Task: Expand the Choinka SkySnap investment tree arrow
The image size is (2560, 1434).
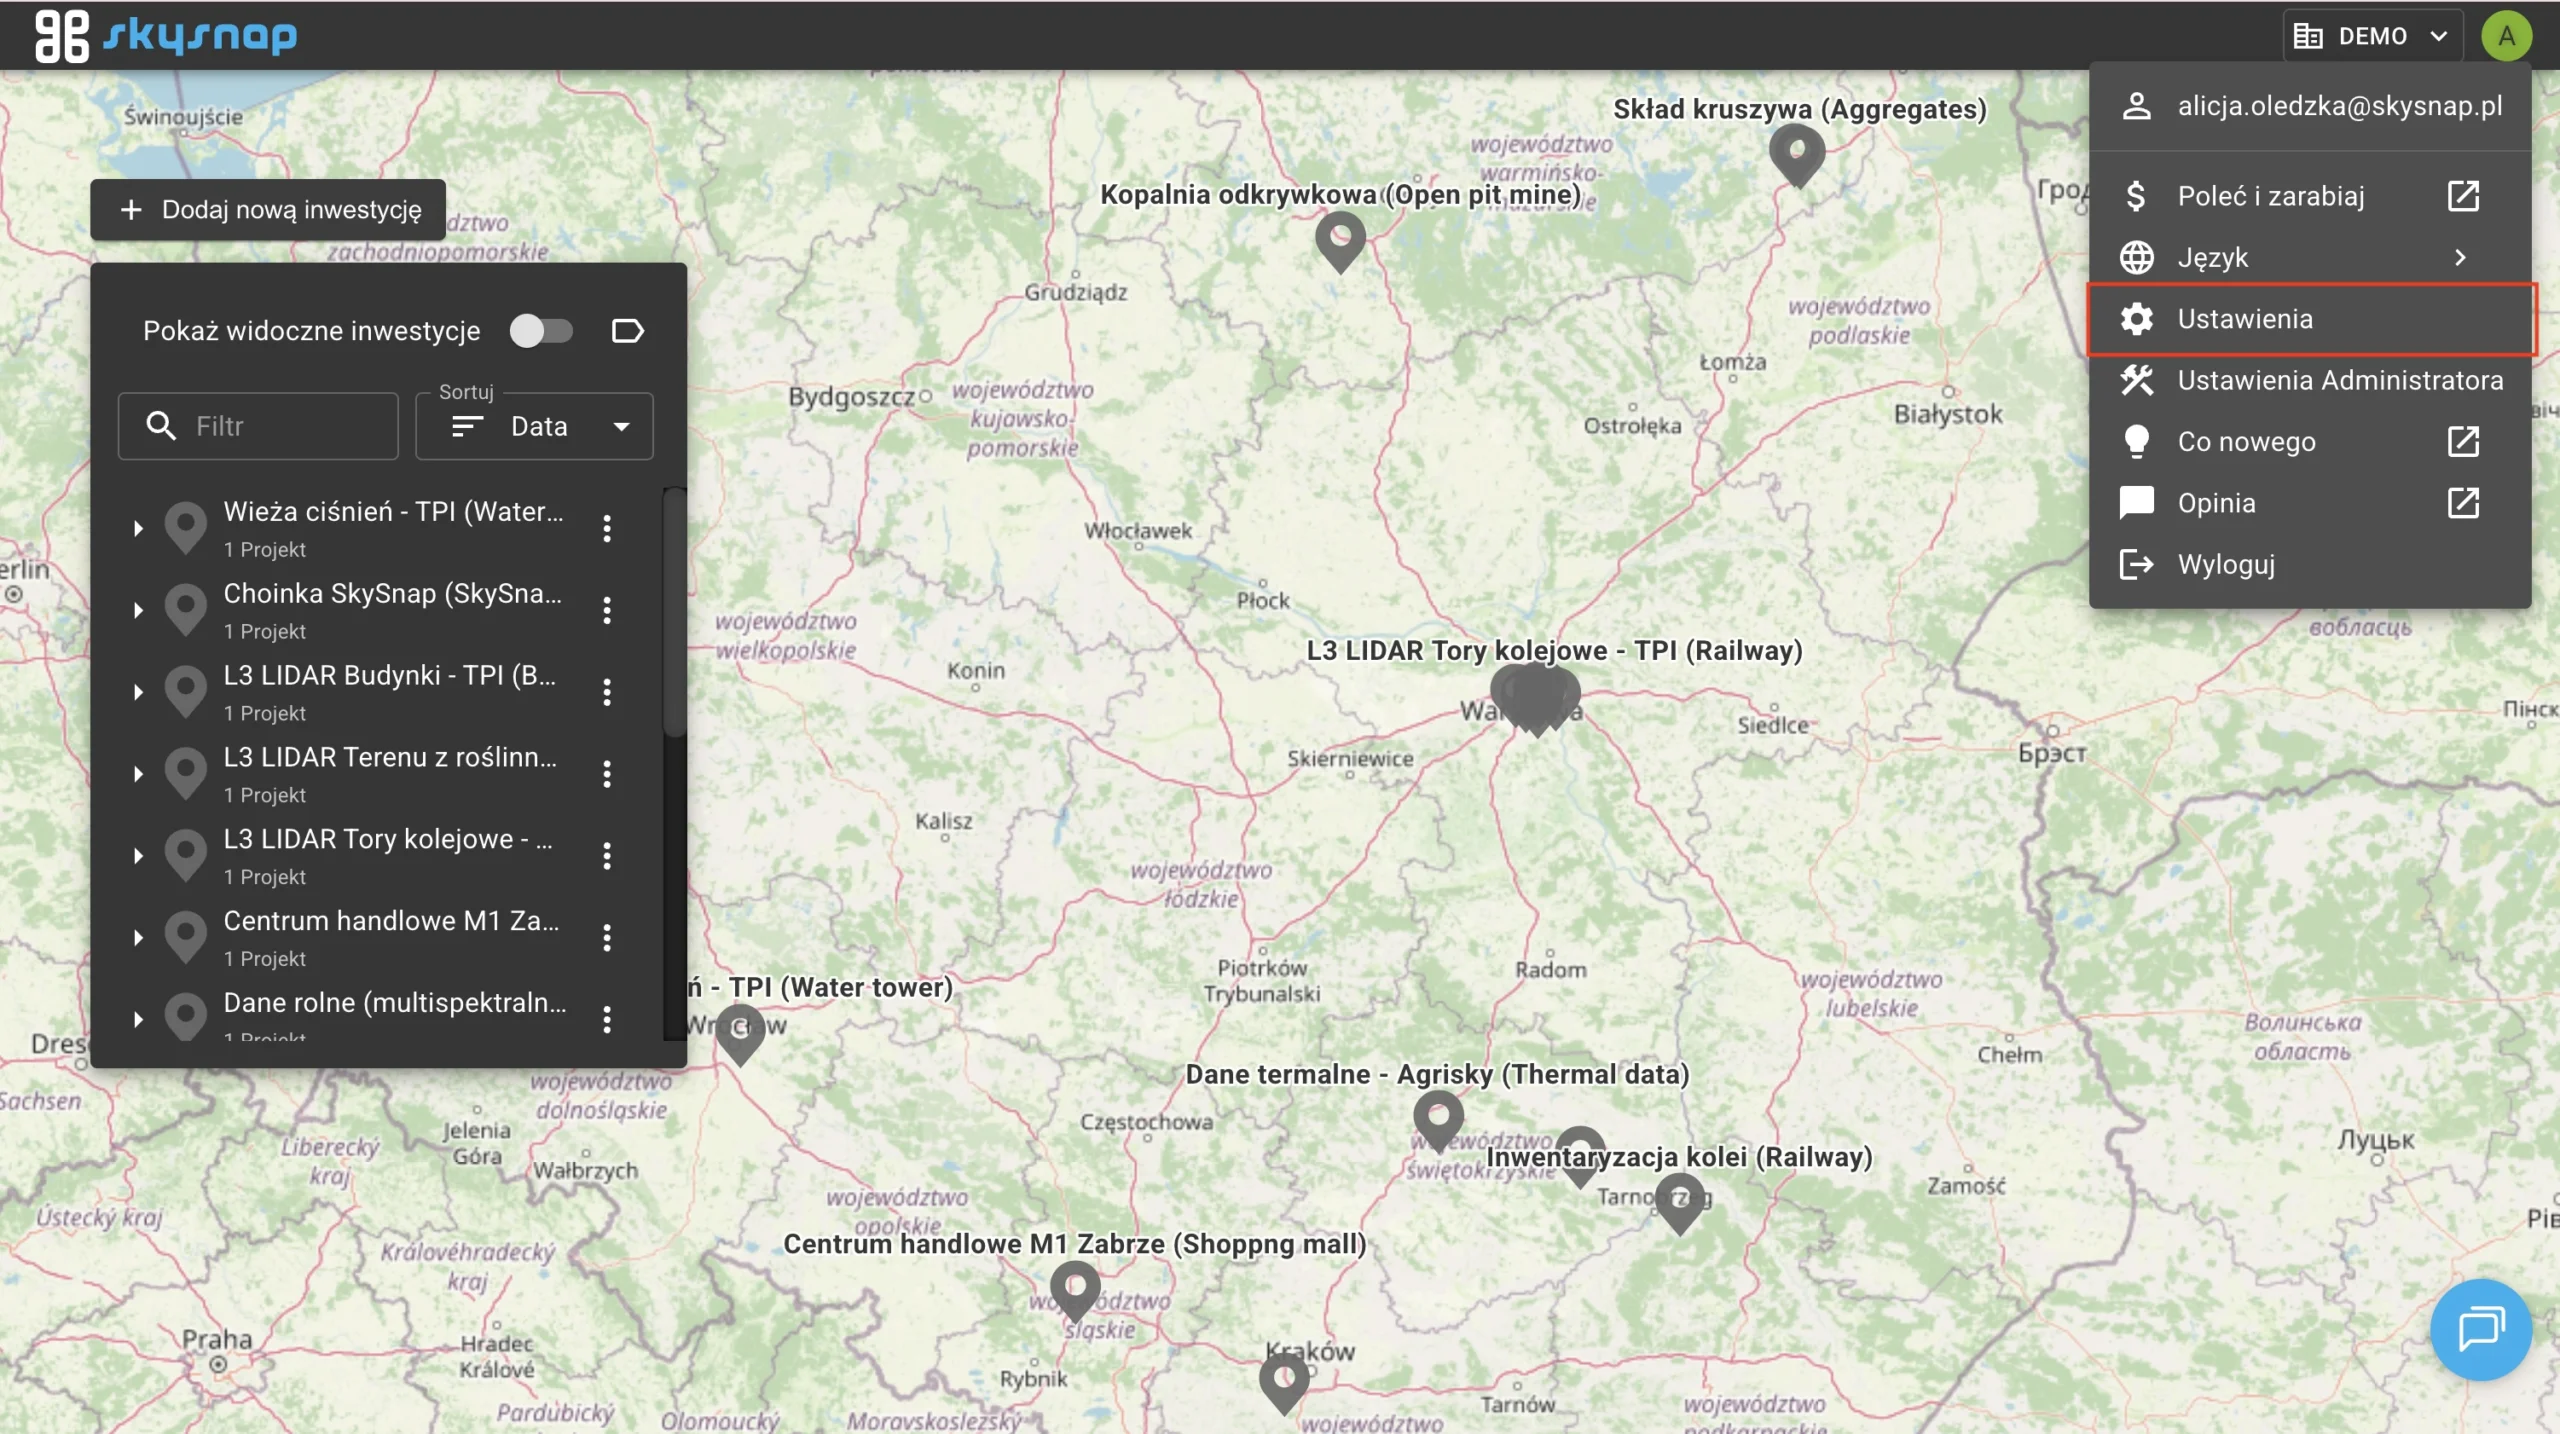Action: click(x=138, y=610)
